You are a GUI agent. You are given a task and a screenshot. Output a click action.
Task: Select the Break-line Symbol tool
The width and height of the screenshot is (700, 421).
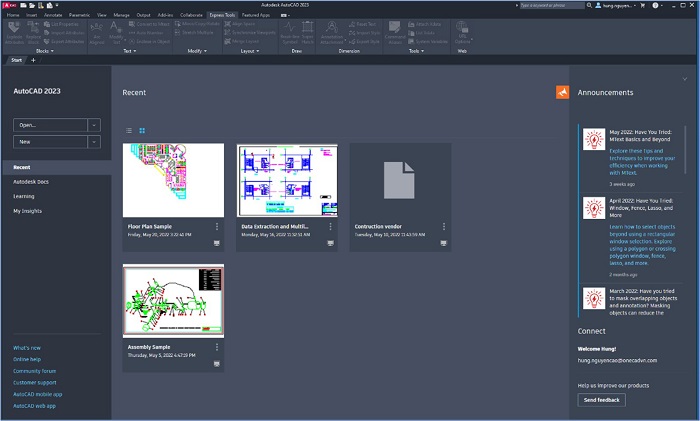289,33
